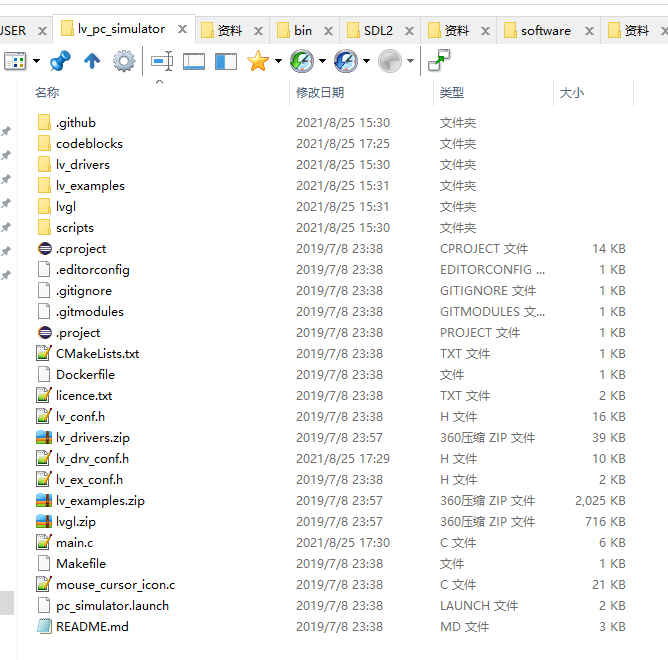The width and height of the screenshot is (668, 660).
Task: Select the Makefile entry
Action: pyautogui.click(x=81, y=564)
